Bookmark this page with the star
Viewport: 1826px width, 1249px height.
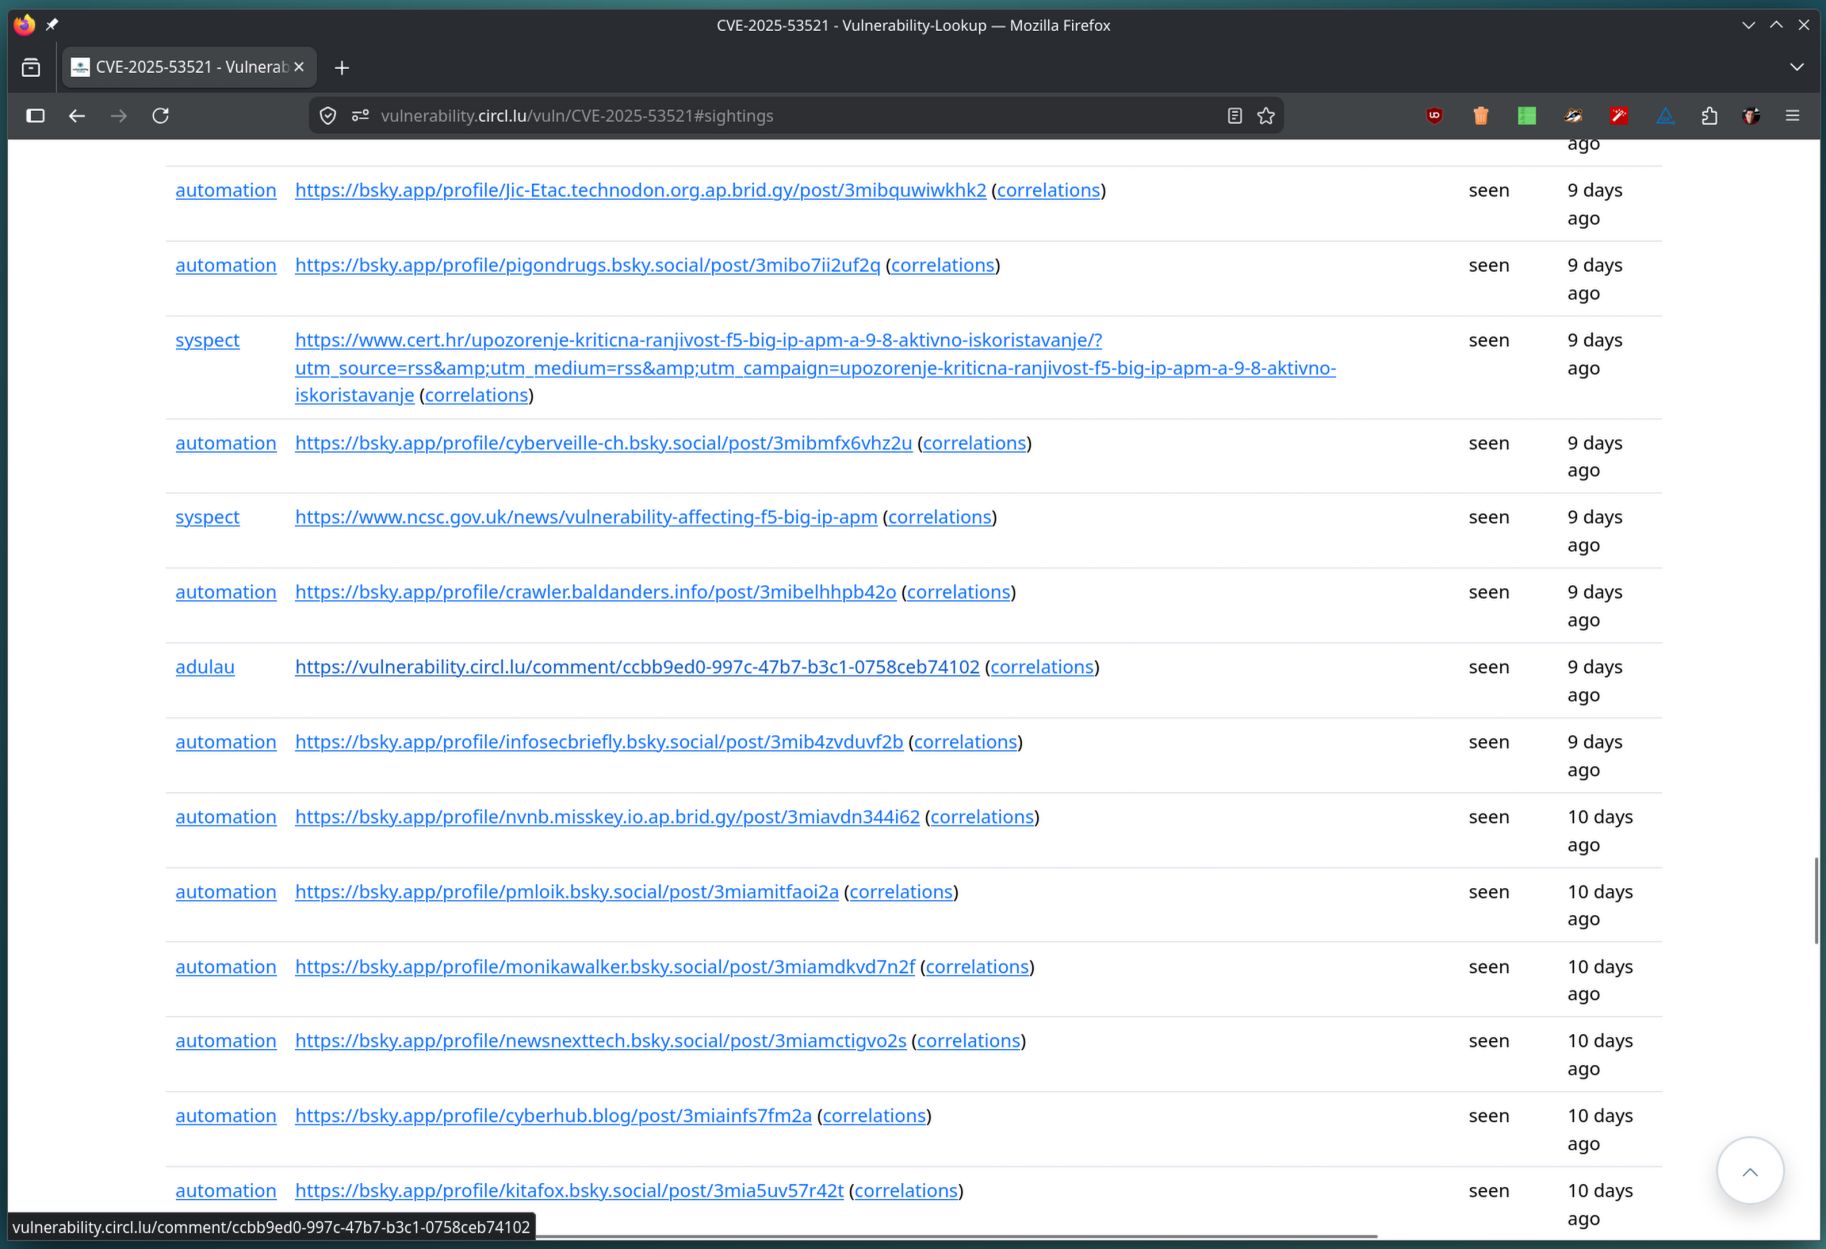click(1266, 116)
